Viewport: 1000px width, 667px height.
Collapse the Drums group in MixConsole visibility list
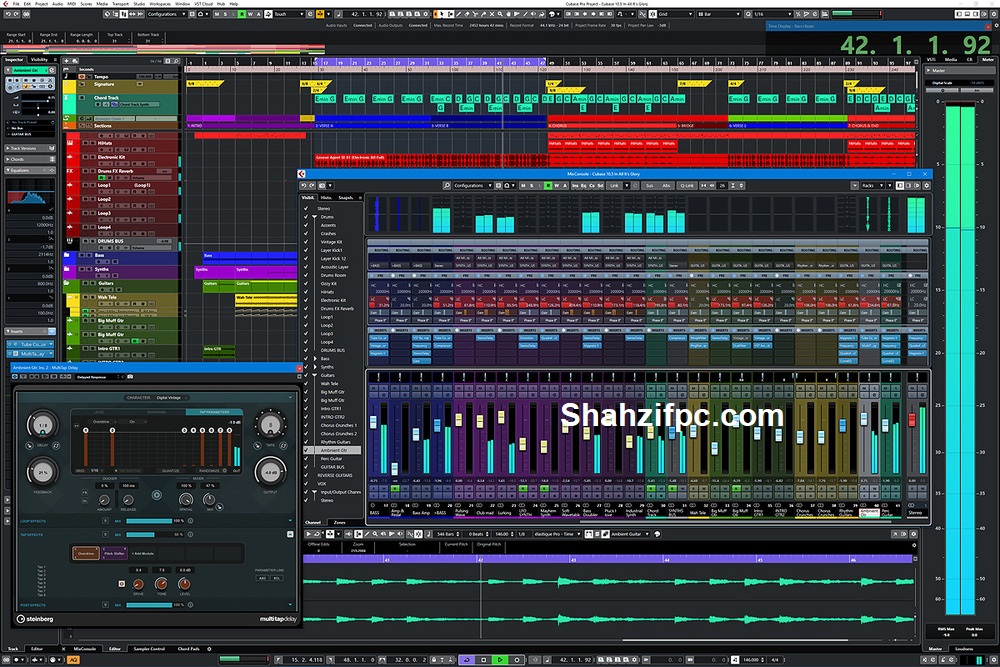313,214
